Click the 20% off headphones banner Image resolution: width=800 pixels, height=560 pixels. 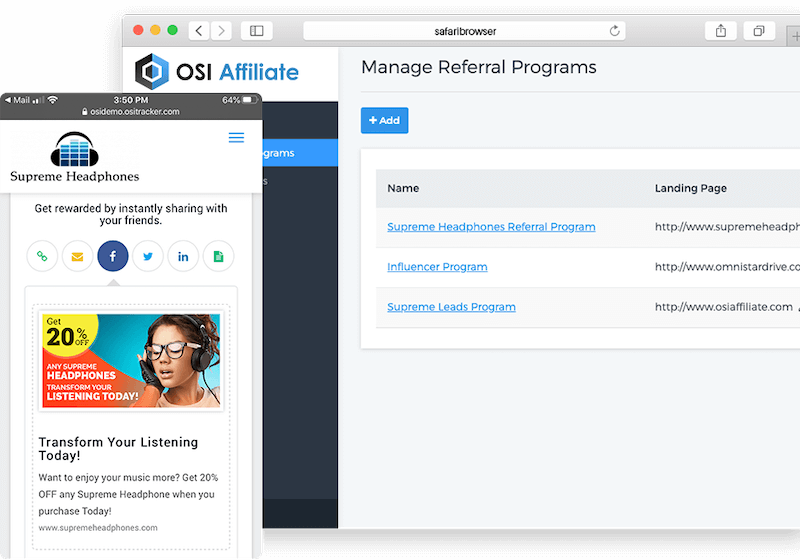tap(130, 361)
